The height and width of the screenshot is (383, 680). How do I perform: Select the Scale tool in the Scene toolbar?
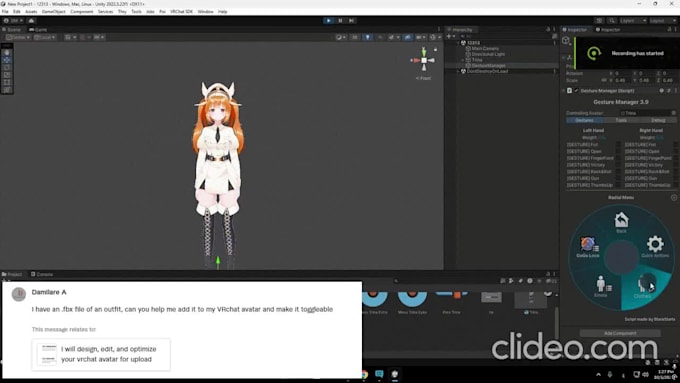[x=7, y=75]
